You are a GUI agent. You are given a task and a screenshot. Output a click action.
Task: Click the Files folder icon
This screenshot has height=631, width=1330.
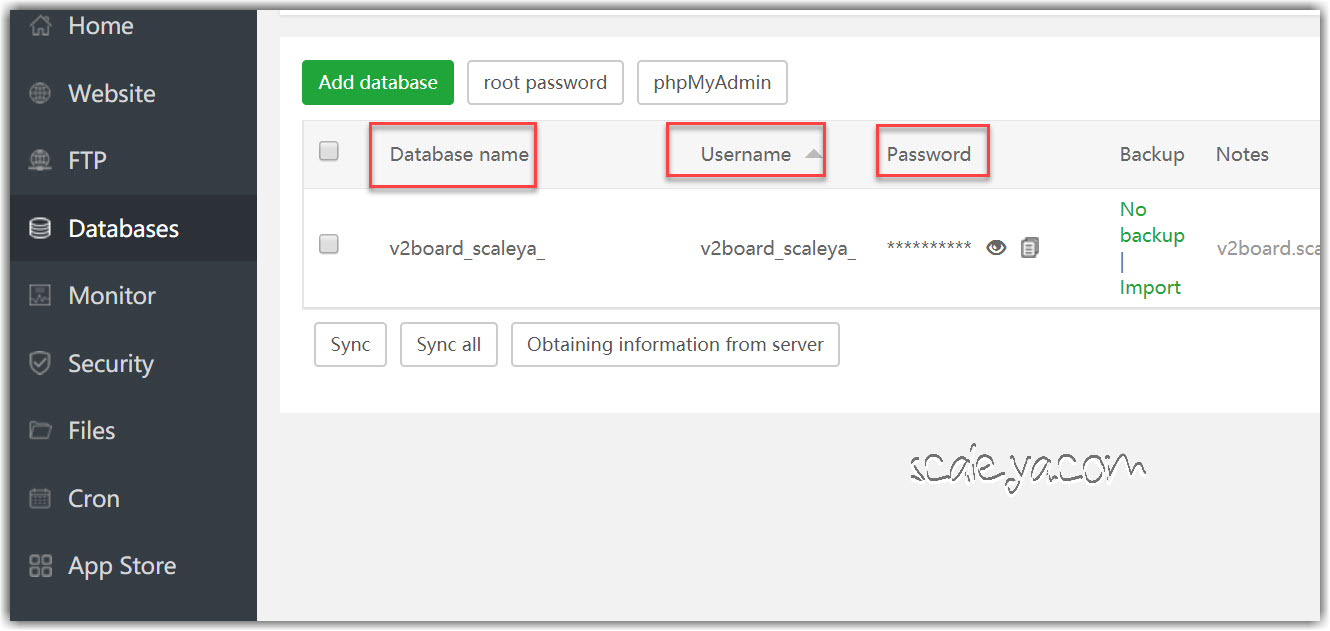pyautogui.click(x=40, y=431)
